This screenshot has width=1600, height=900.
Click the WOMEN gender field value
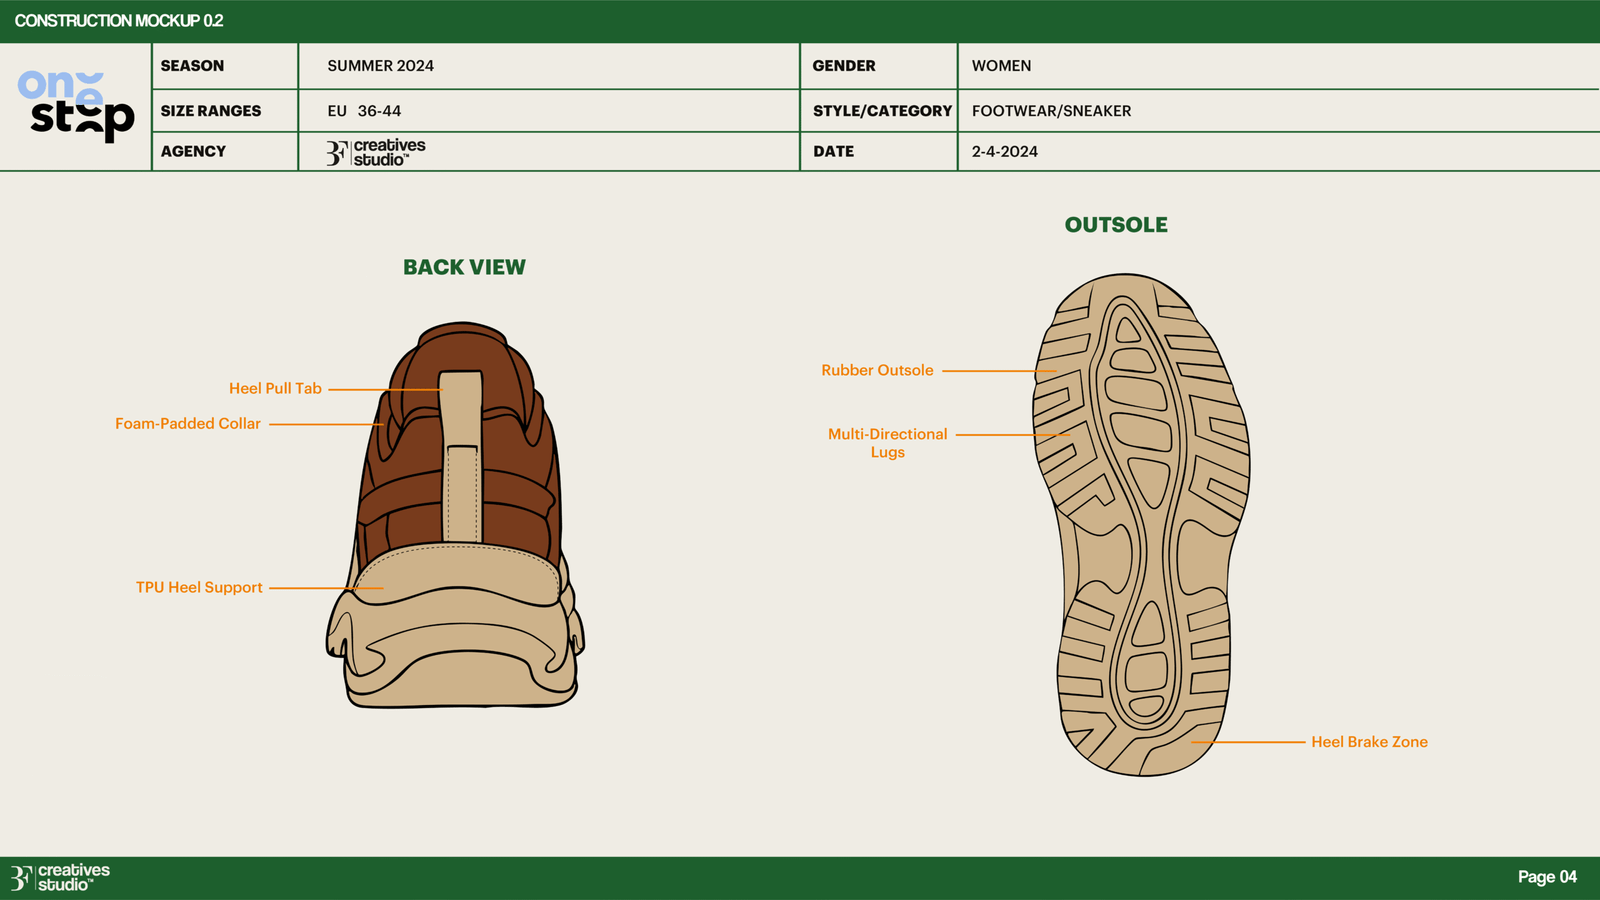tap(1001, 66)
